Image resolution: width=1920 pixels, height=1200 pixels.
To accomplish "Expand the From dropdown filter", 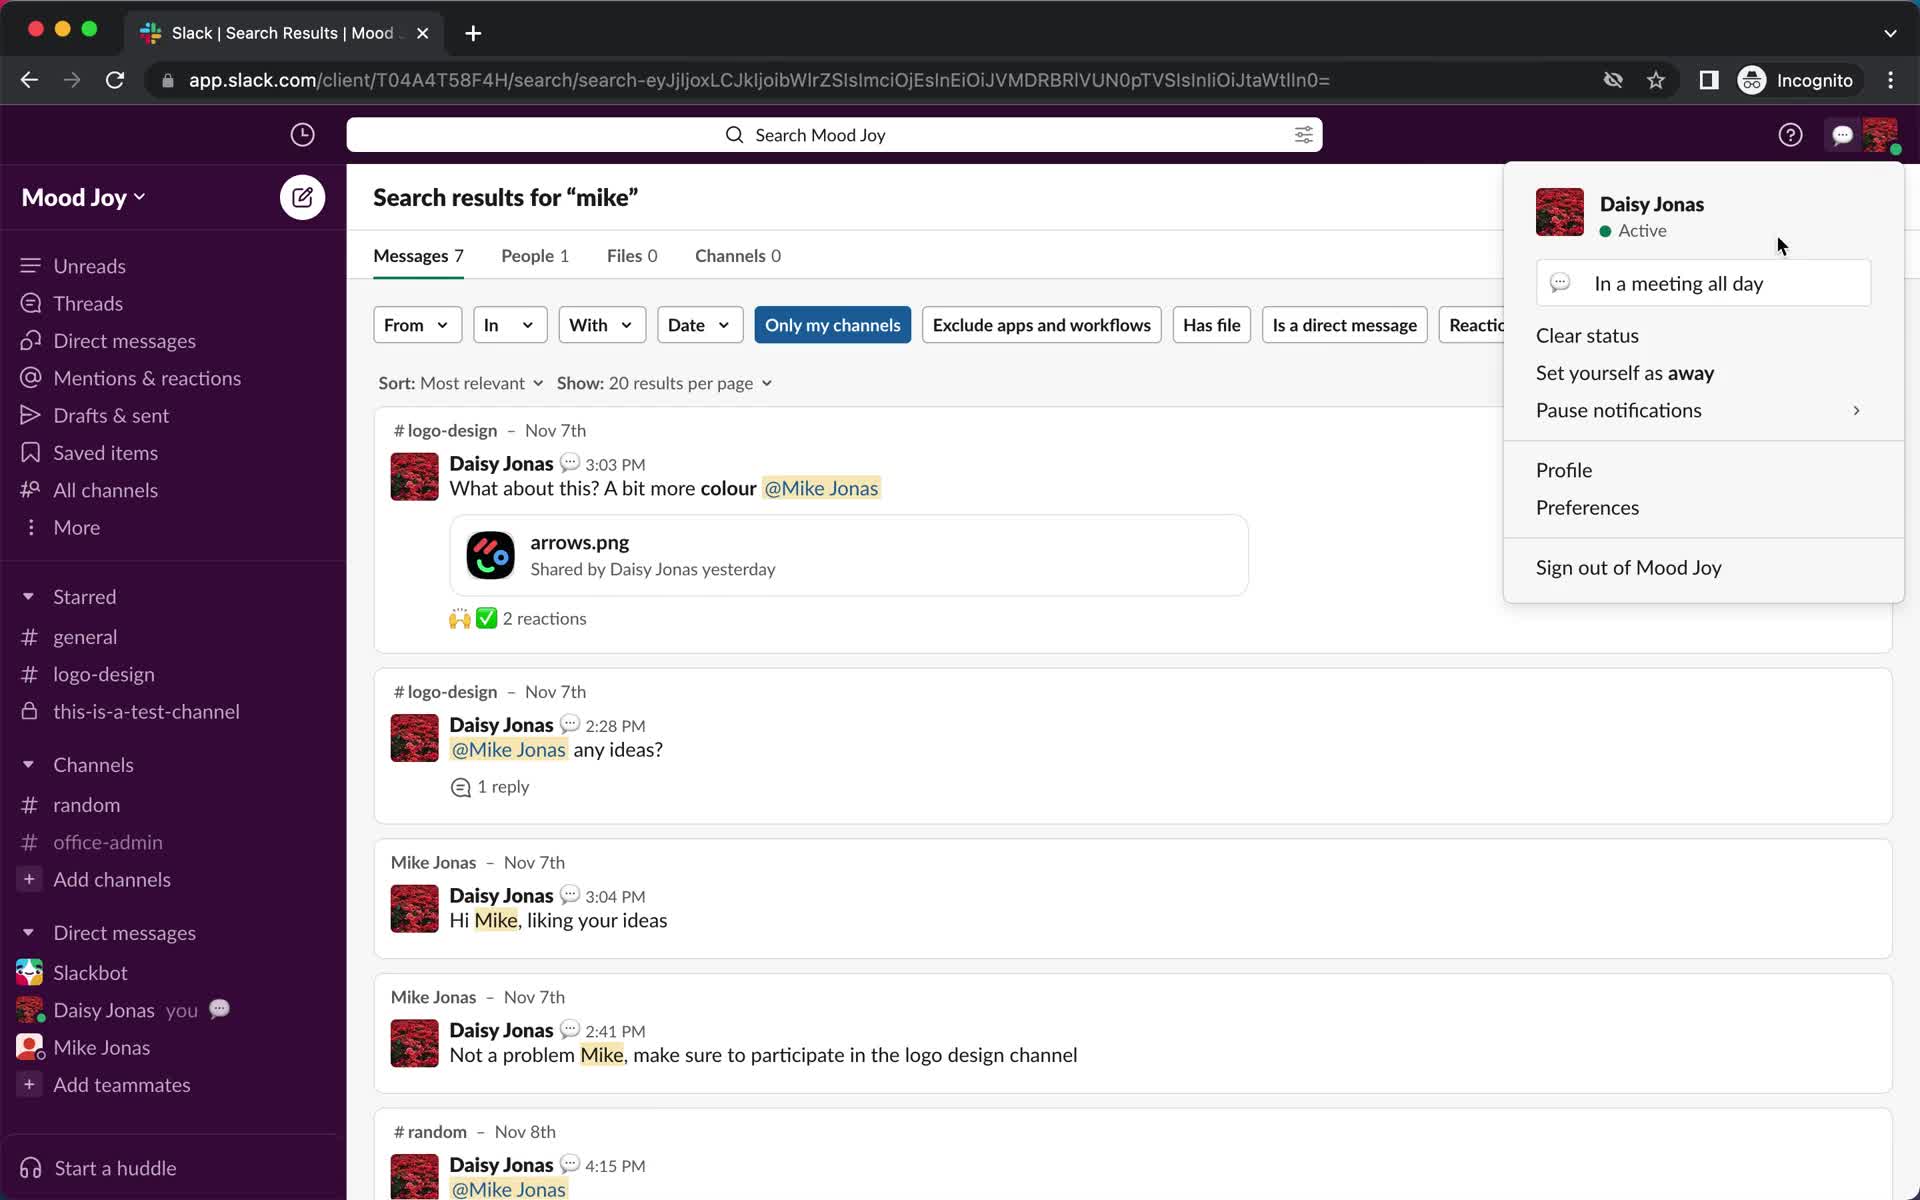I will (x=415, y=325).
